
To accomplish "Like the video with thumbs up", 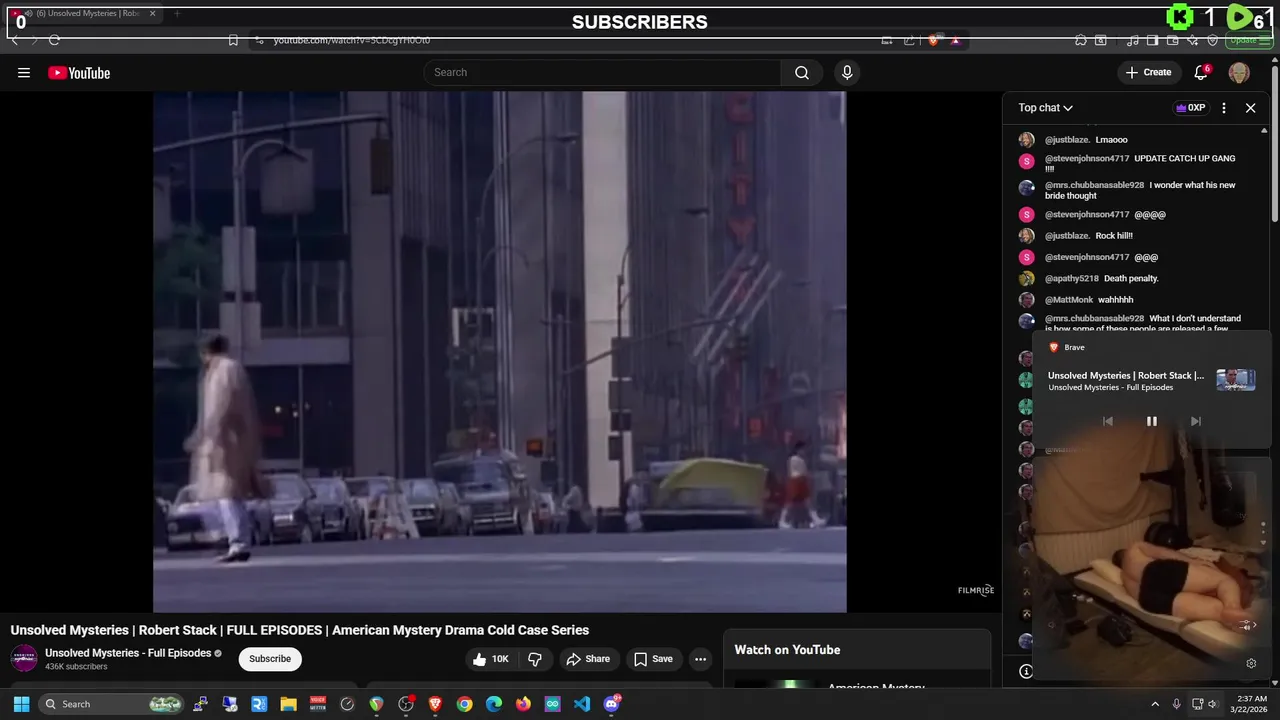I will point(491,658).
